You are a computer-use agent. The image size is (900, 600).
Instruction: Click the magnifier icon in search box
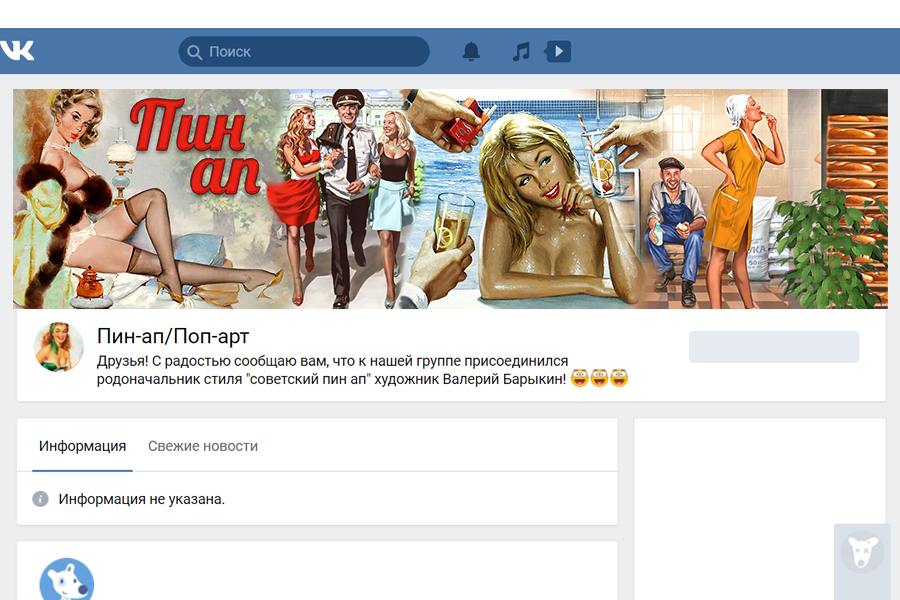point(195,52)
